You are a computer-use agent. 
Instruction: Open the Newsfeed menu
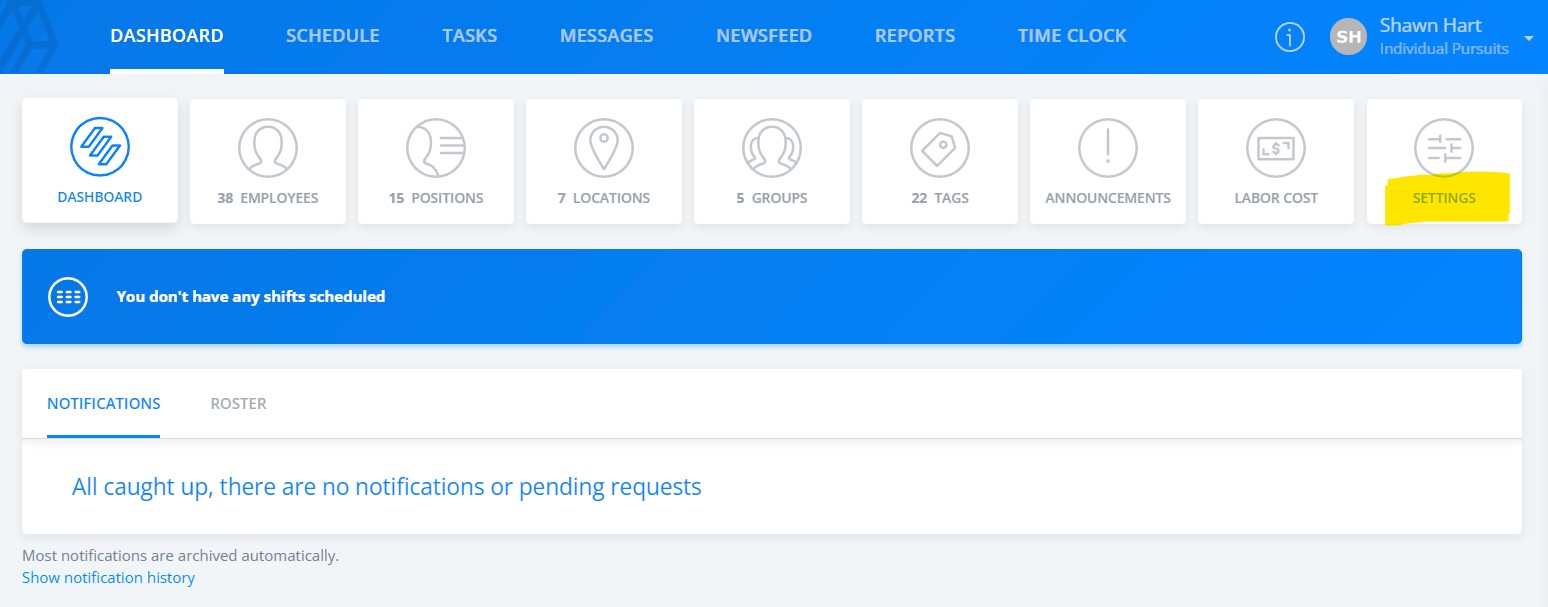pyautogui.click(x=764, y=36)
